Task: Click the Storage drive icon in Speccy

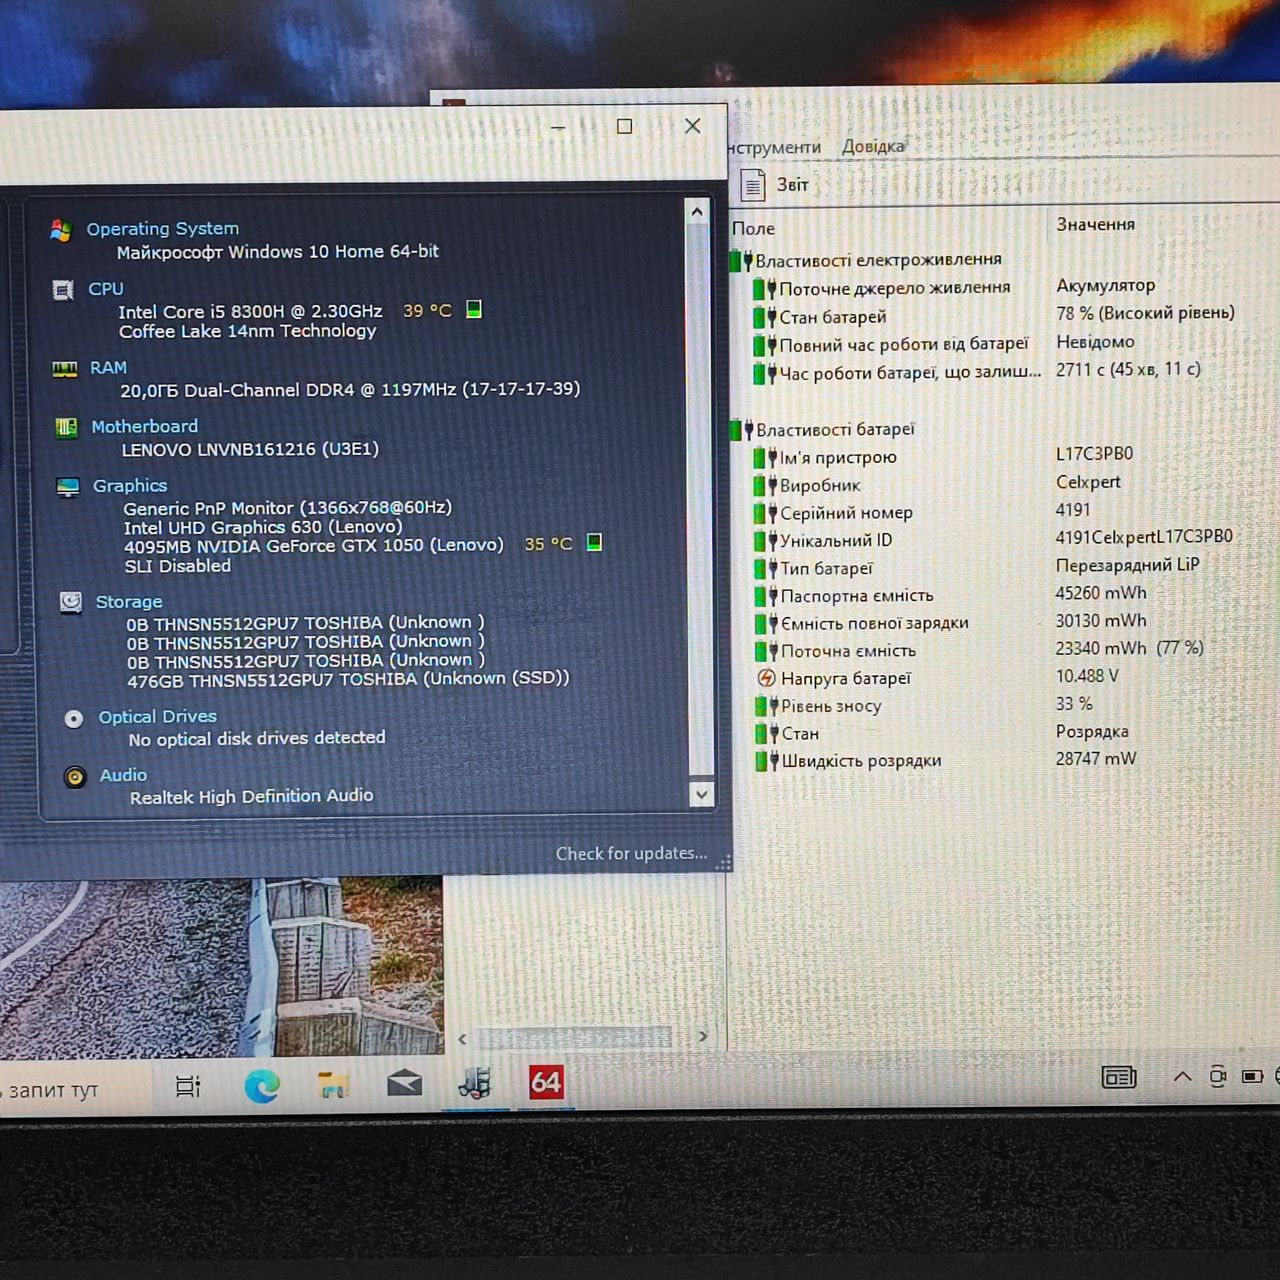Action: tap(70, 602)
